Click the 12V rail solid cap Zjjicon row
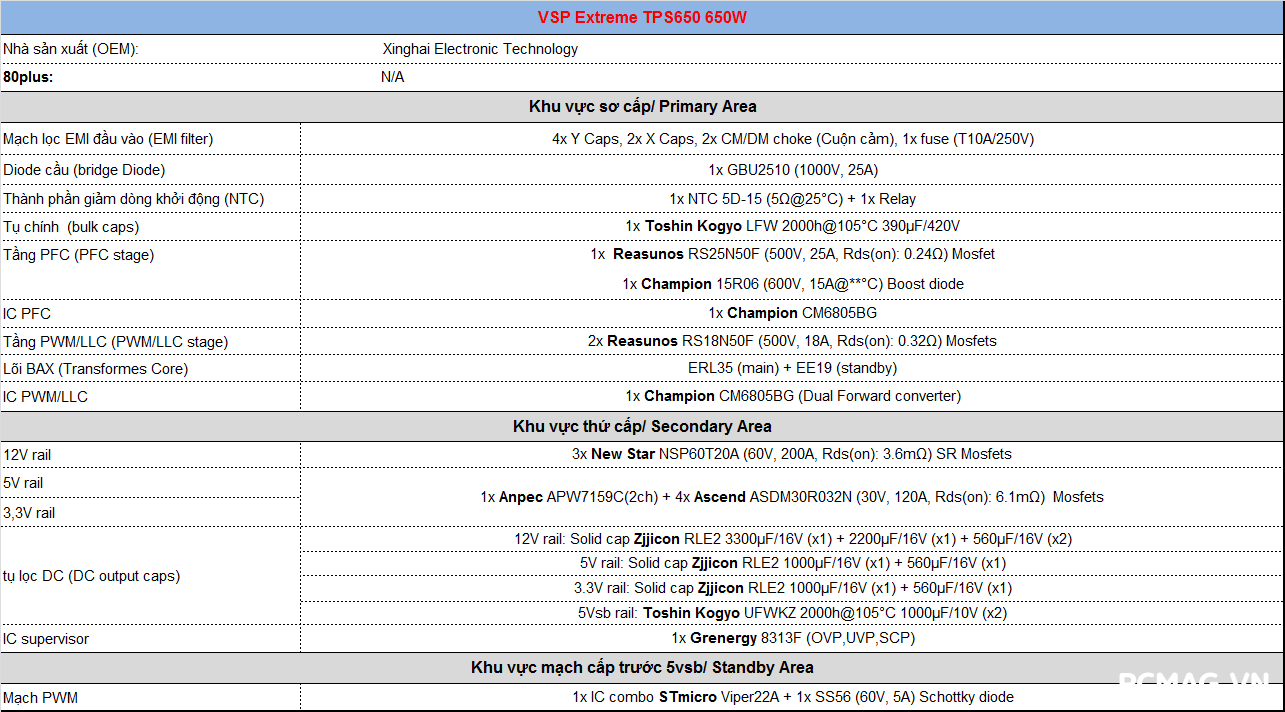Viewport: 1285px width, 712px height. coord(792,539)
